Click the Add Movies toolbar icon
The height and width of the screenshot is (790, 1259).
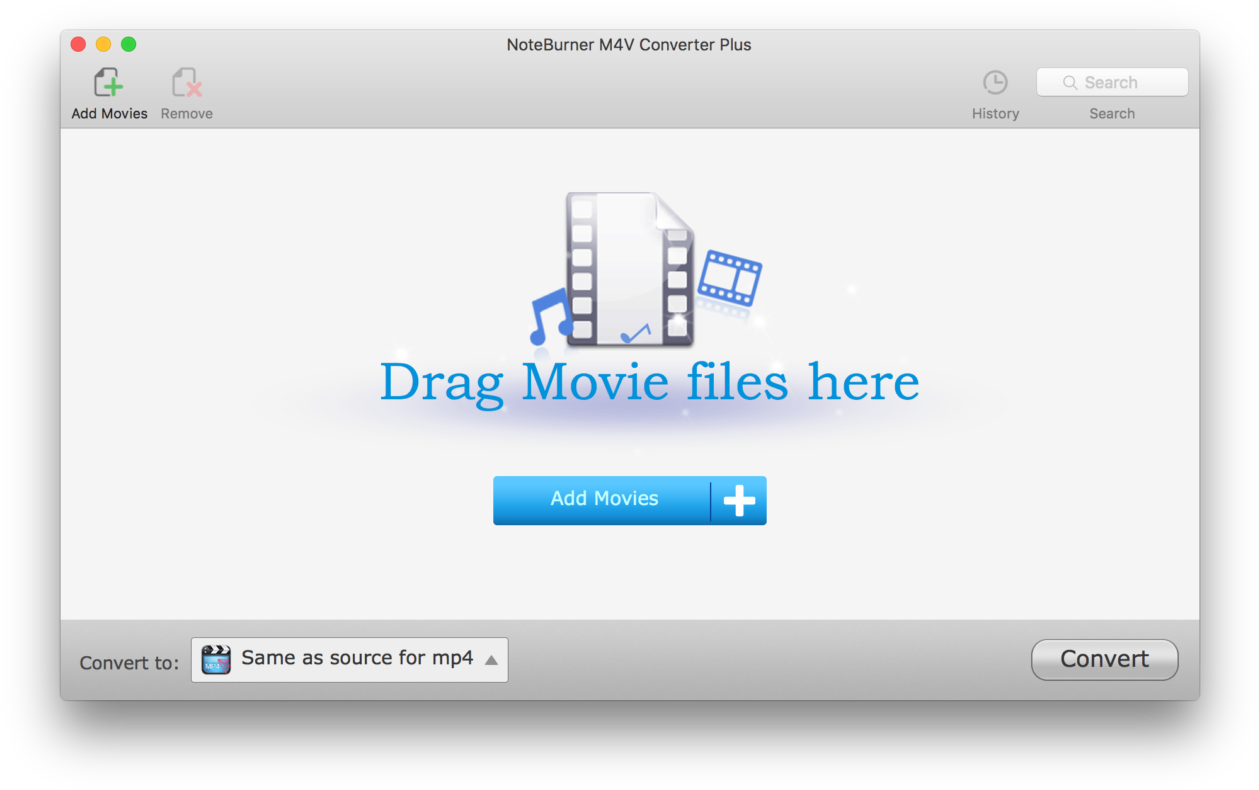coord(108,83)
